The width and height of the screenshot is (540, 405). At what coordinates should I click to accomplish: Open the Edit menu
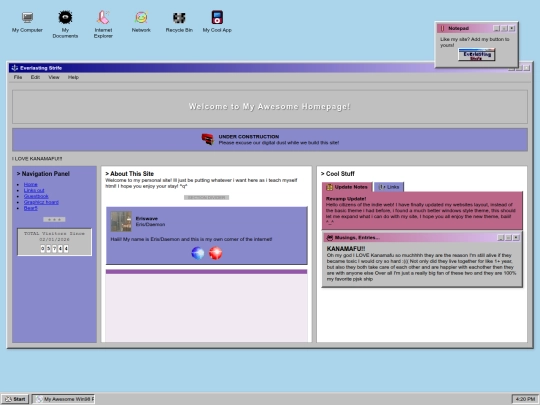pyautogui.click(x=35, y=77)
